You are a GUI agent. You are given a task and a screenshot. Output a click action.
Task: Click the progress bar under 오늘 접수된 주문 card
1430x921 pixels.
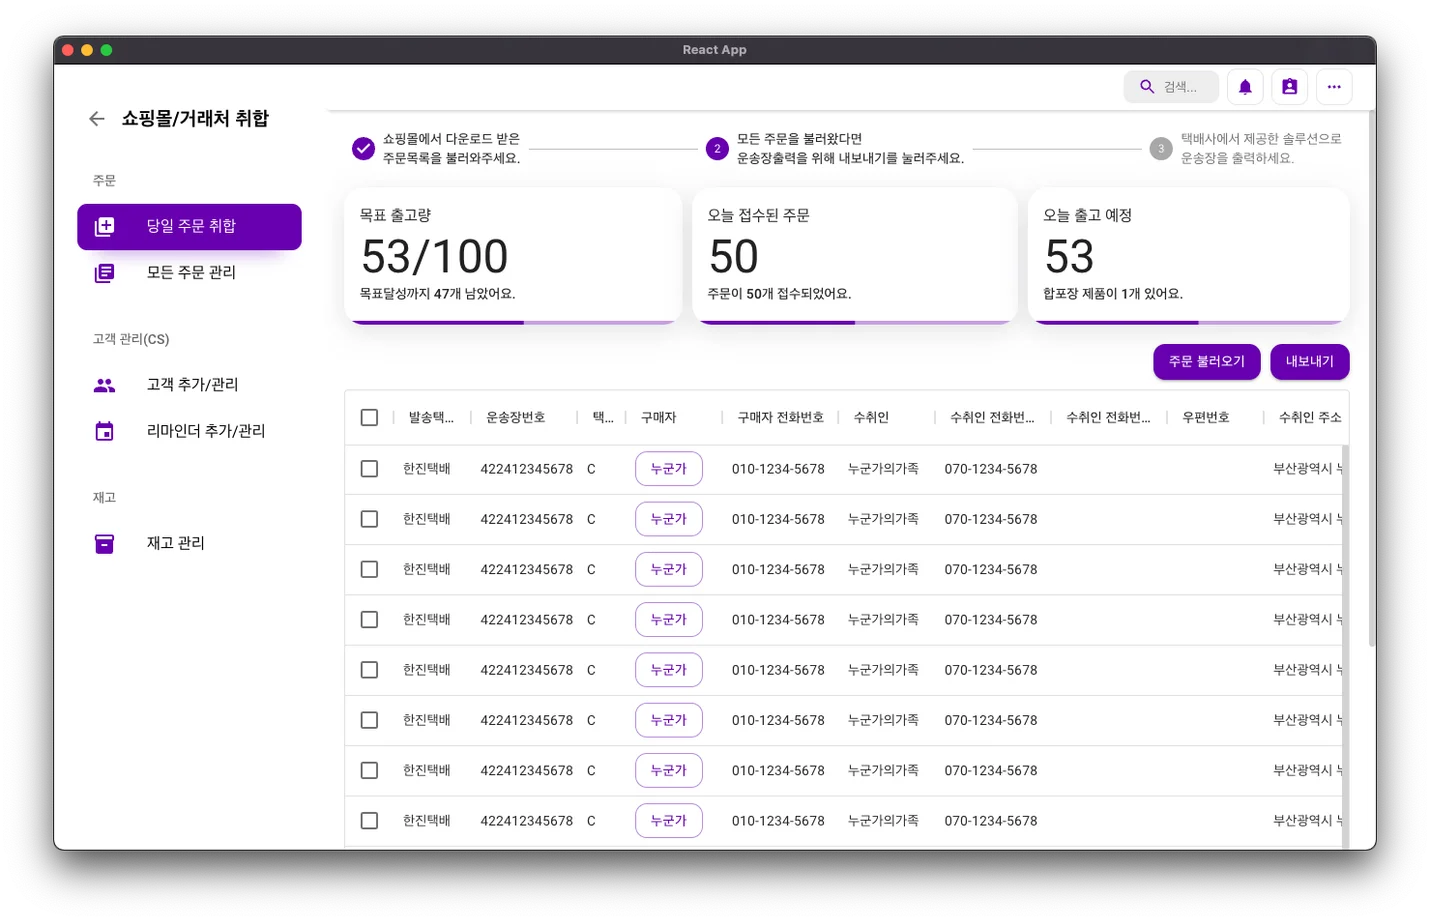(x=855, y=323)
